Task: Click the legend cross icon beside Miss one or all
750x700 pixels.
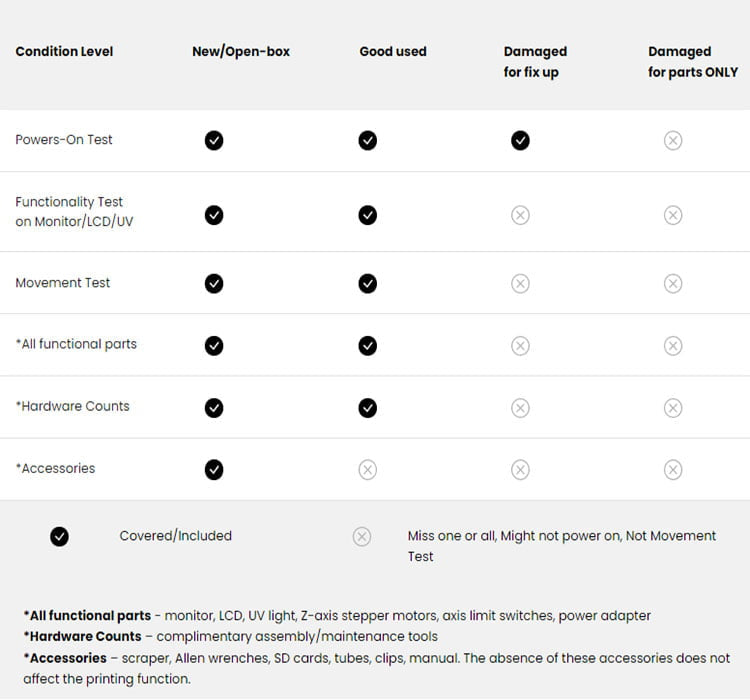Action: pyautogui.click(x=362, y=537)
